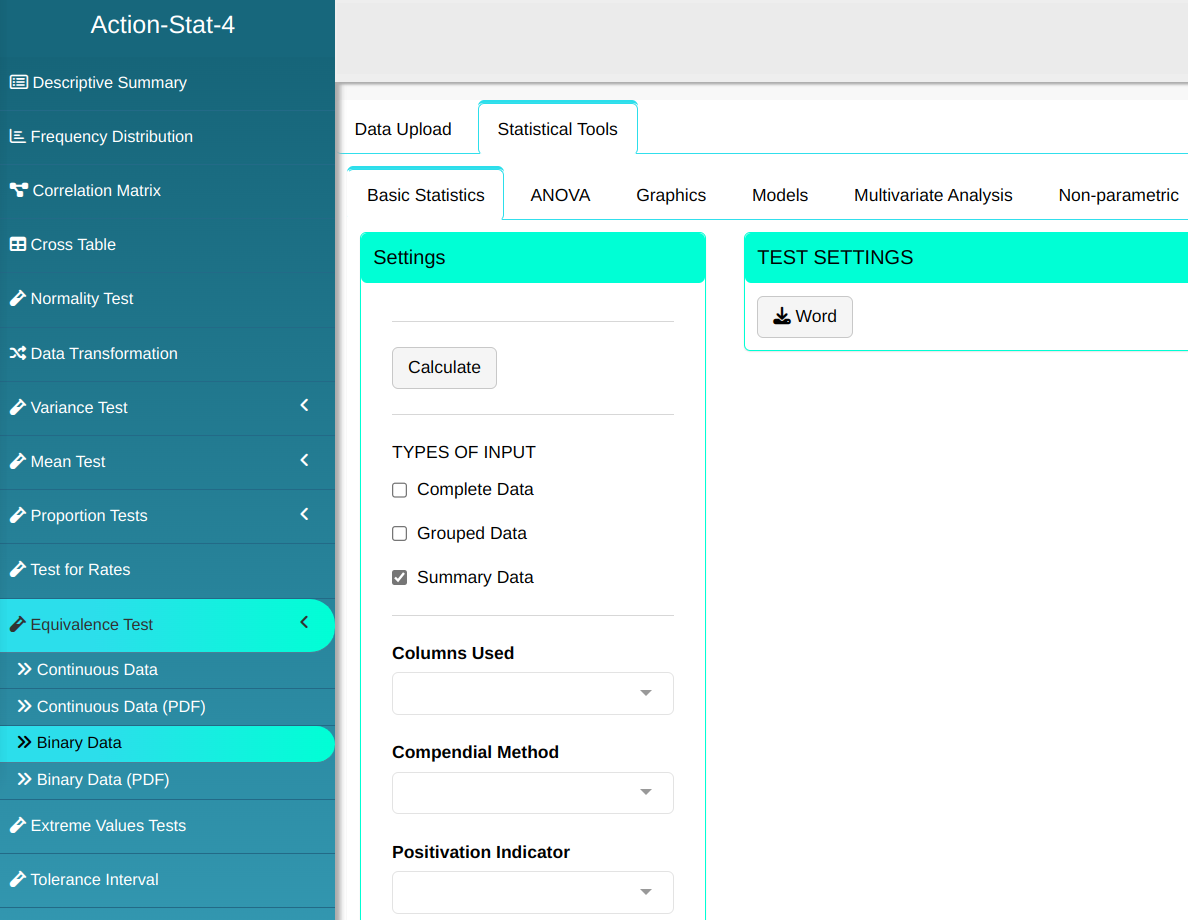Image resolution: width=1188 pixels, height=920 pixels.
Task: Open the Columns Used dropdown
Action: pyautogui.click(x=532, y=694)
